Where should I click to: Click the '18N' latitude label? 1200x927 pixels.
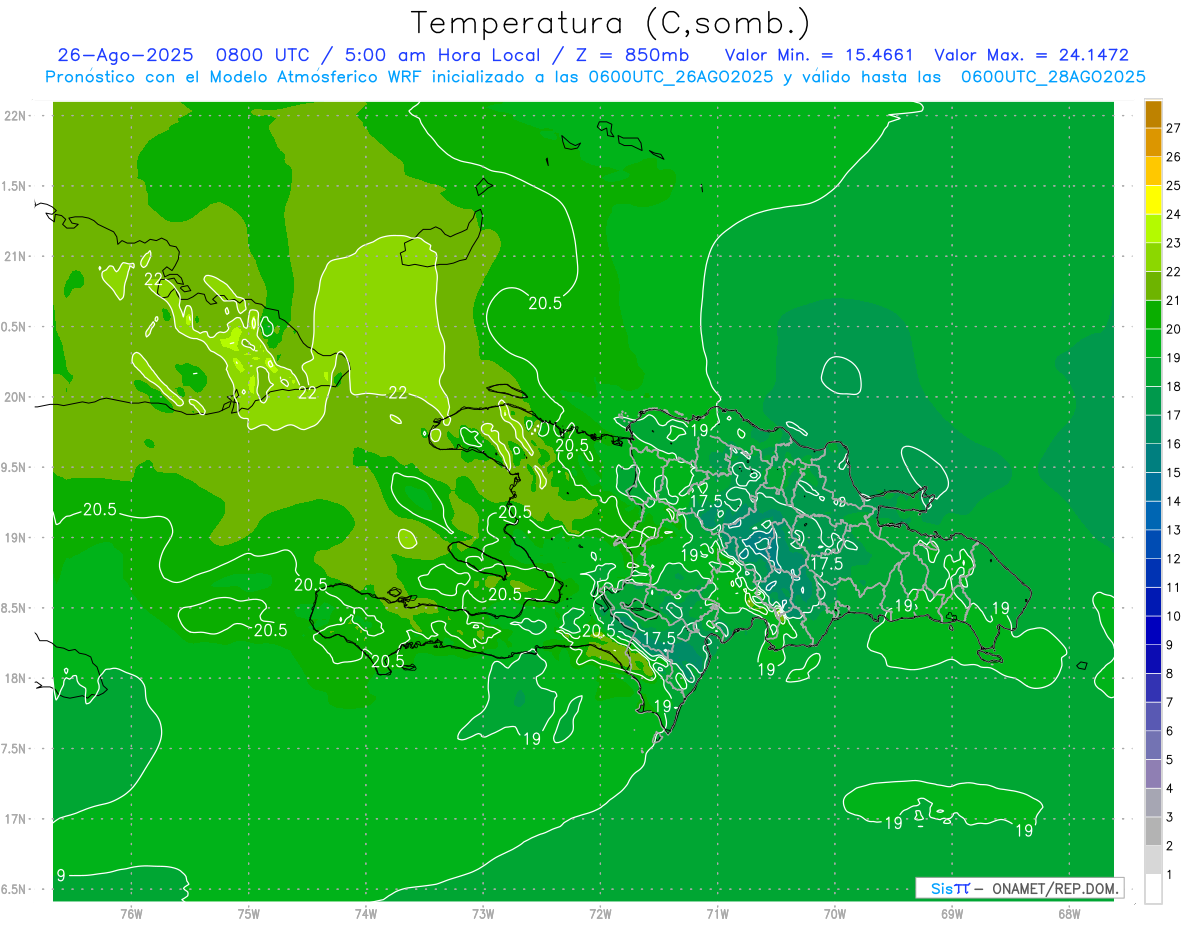pos(15,679)
